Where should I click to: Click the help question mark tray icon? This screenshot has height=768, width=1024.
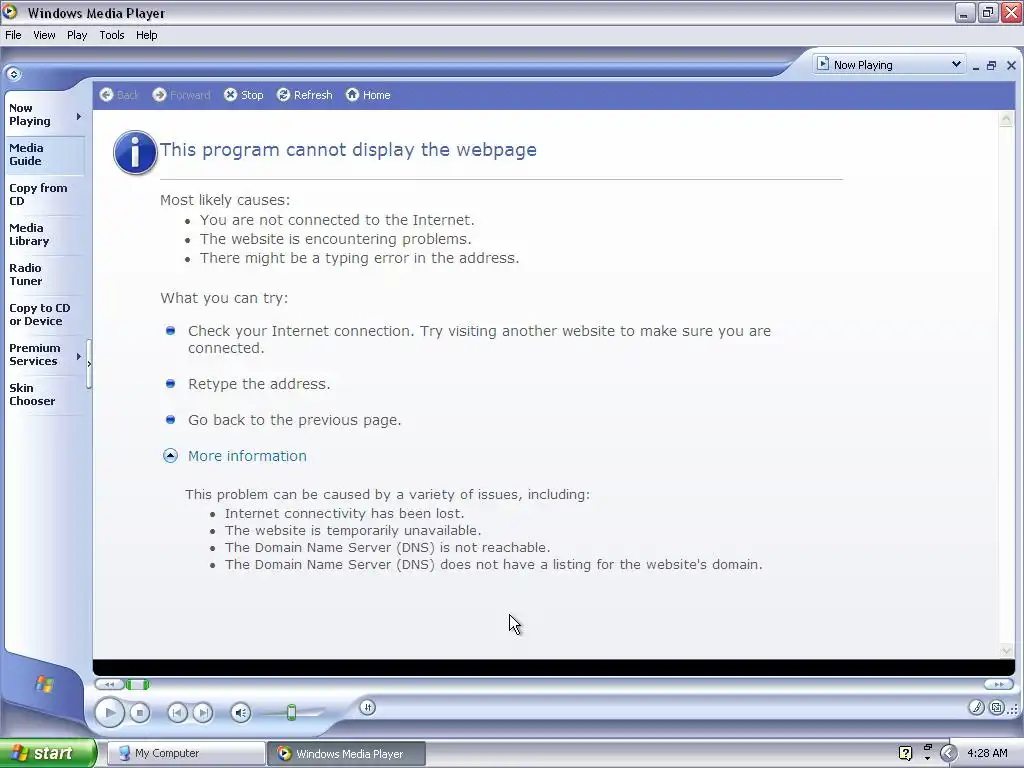click(x=905, y=753)
